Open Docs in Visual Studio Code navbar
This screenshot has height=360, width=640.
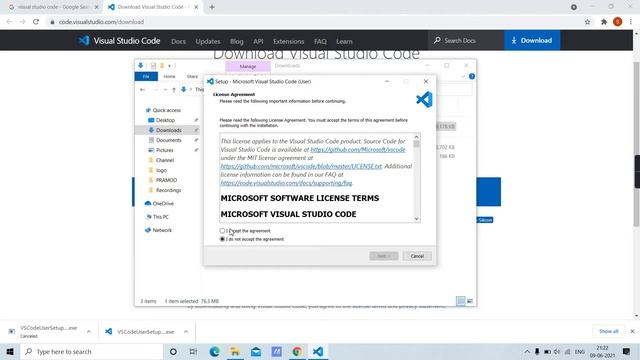[178, 41]
